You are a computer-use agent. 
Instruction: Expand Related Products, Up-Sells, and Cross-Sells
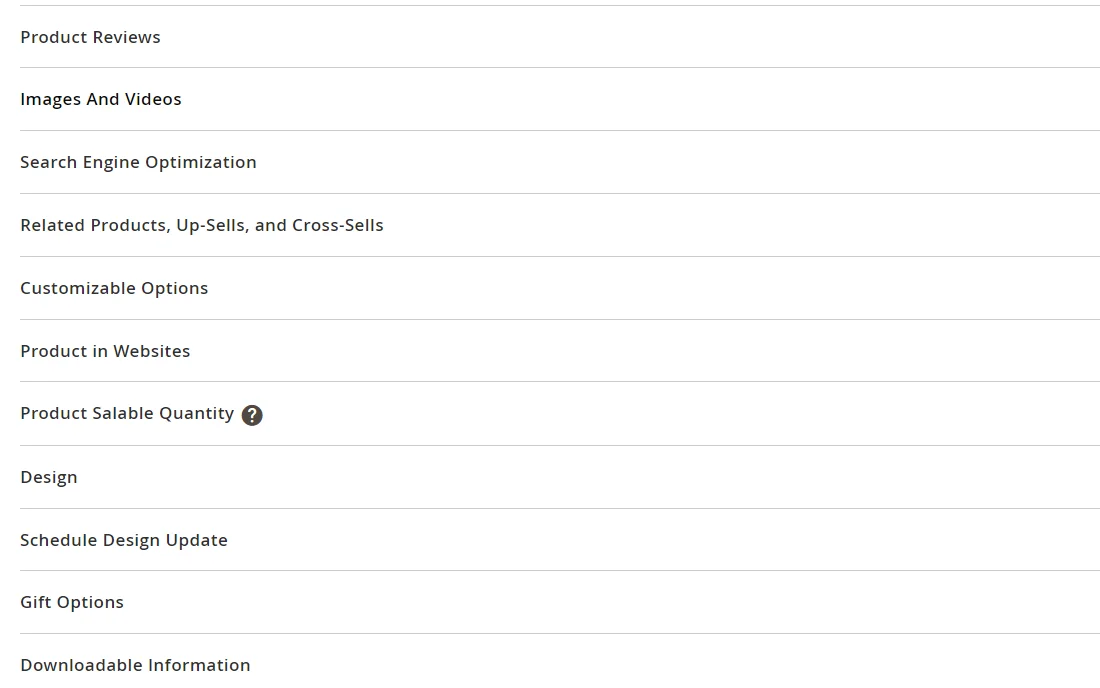tap(202, 225)
